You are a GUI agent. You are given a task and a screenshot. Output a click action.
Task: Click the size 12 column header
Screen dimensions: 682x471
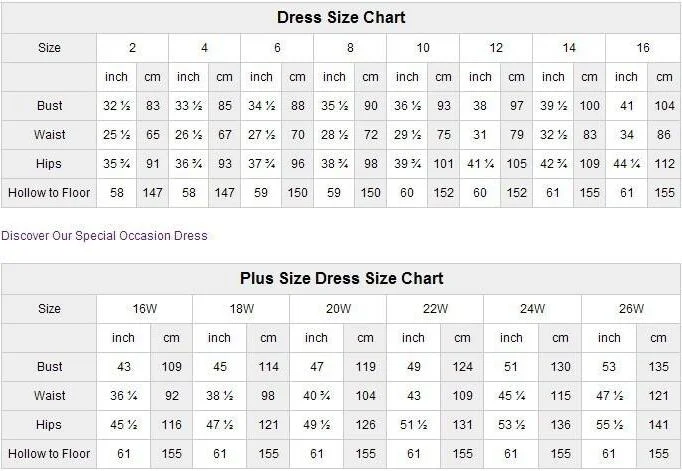pyautogui.click(x=496, y=48)
